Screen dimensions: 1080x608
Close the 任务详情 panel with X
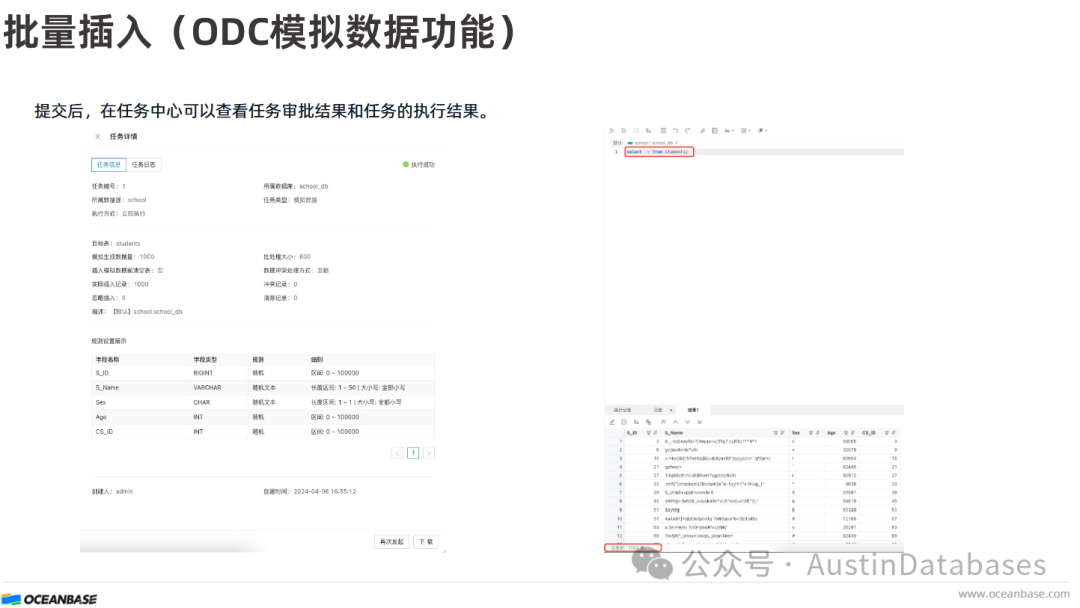point(97,136)
